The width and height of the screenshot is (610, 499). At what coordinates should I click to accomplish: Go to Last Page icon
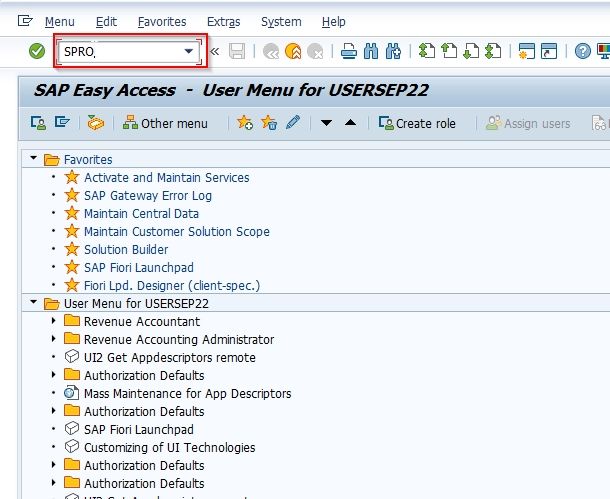click(x=493, y=51)
